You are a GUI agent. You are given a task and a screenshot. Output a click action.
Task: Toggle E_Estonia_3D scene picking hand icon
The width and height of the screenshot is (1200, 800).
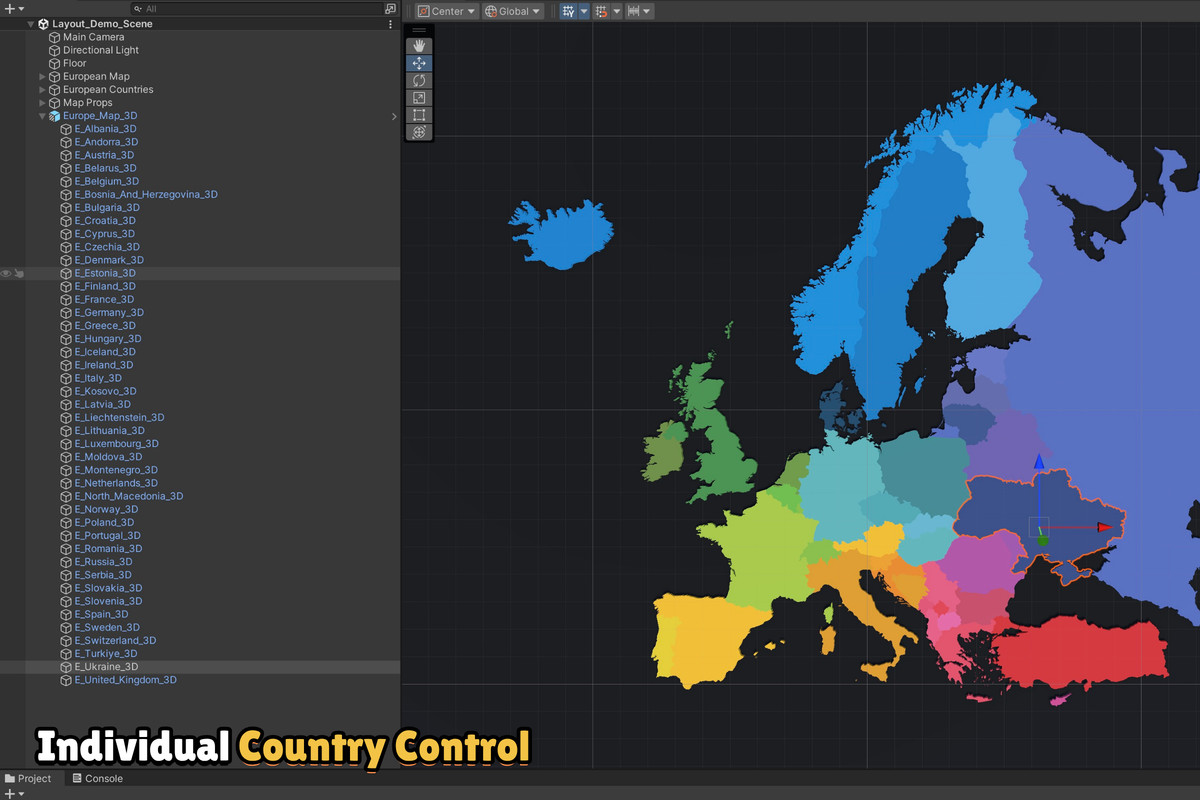[19, 273]
